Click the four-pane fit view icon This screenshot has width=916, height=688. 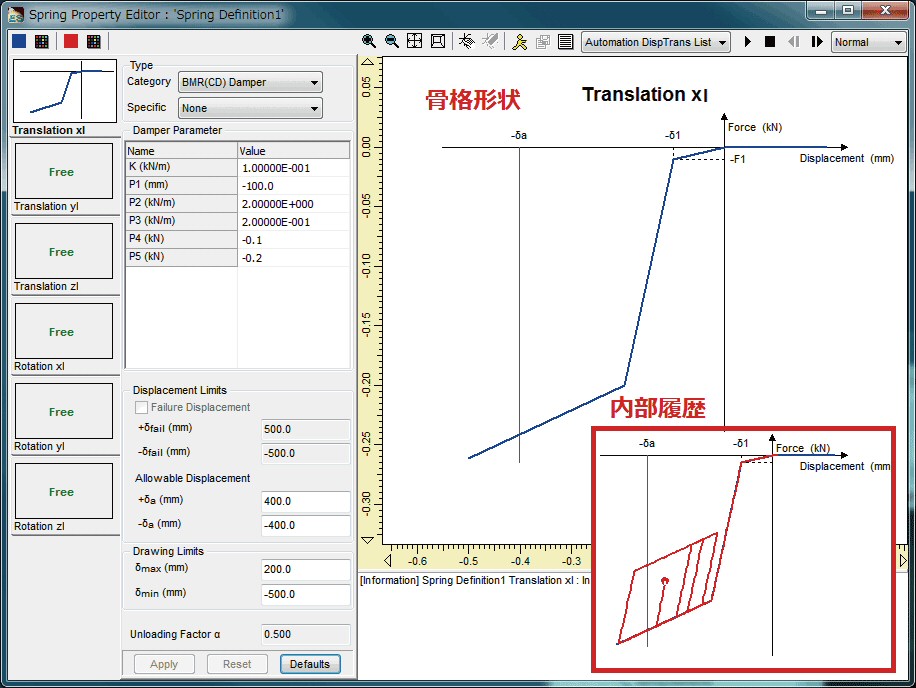415,41
